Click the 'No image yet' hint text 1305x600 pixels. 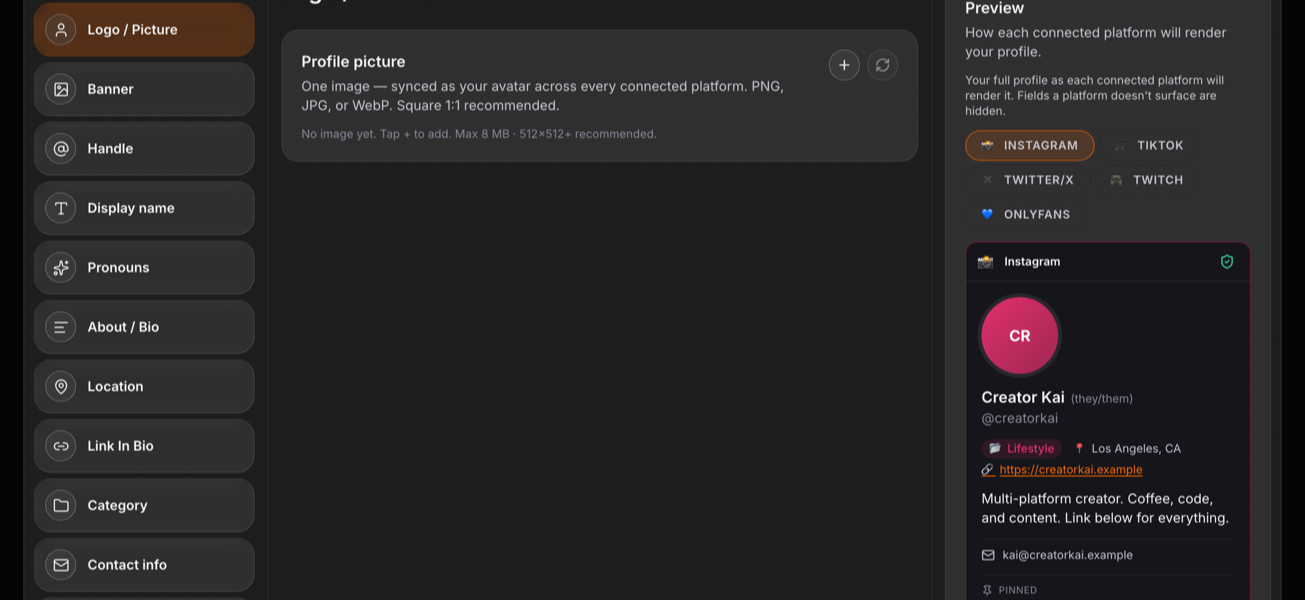(479, 134)
